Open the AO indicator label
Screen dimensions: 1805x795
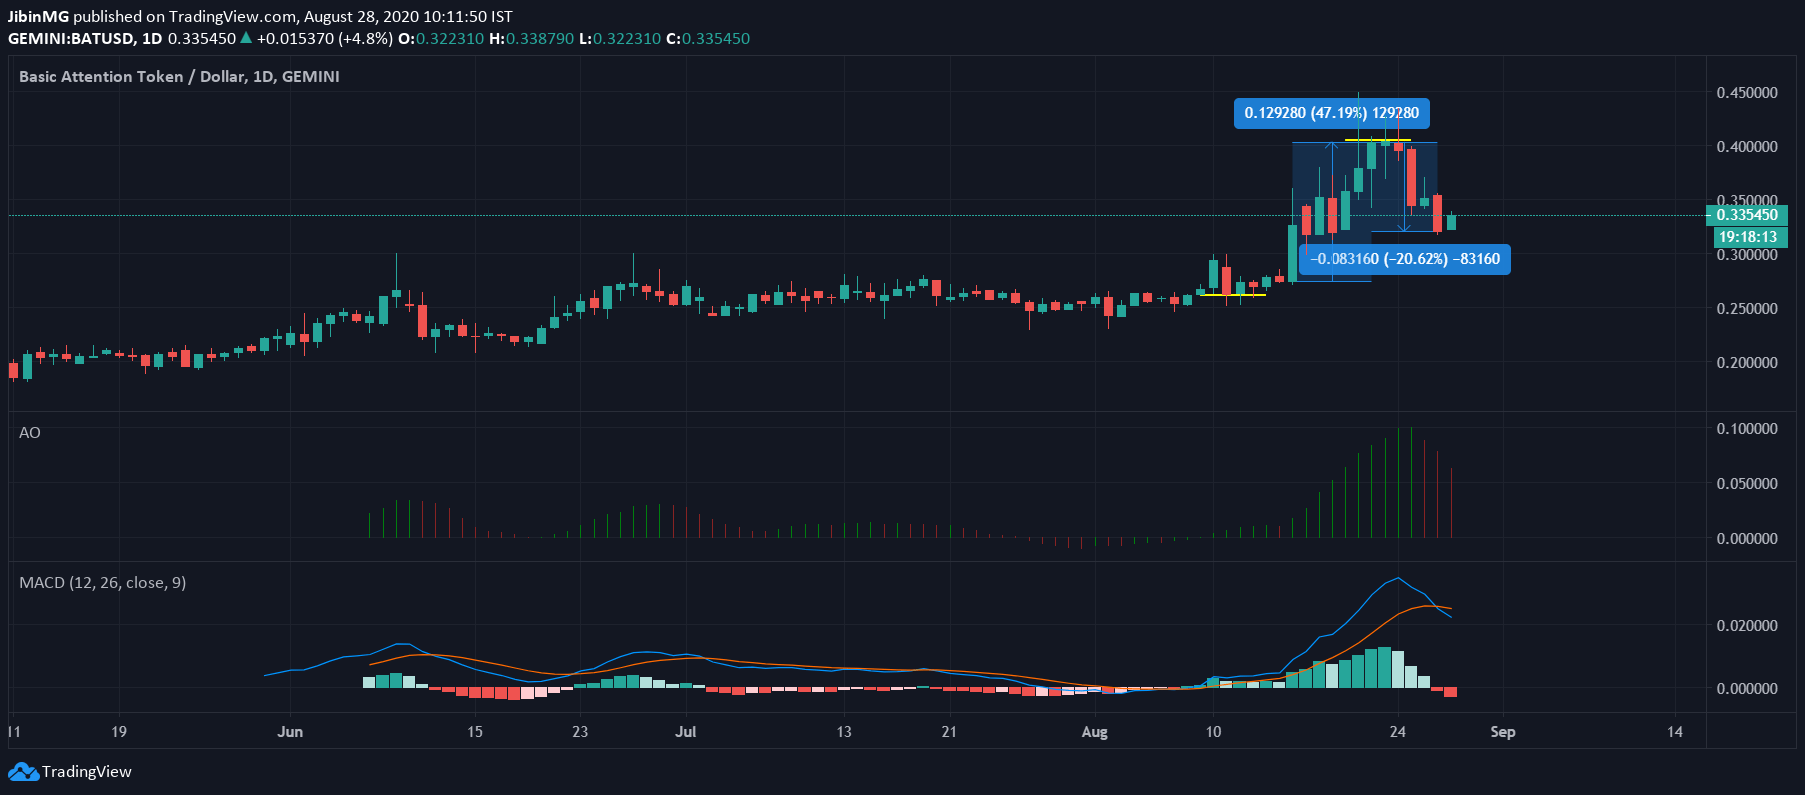click(x=30, y=433)
